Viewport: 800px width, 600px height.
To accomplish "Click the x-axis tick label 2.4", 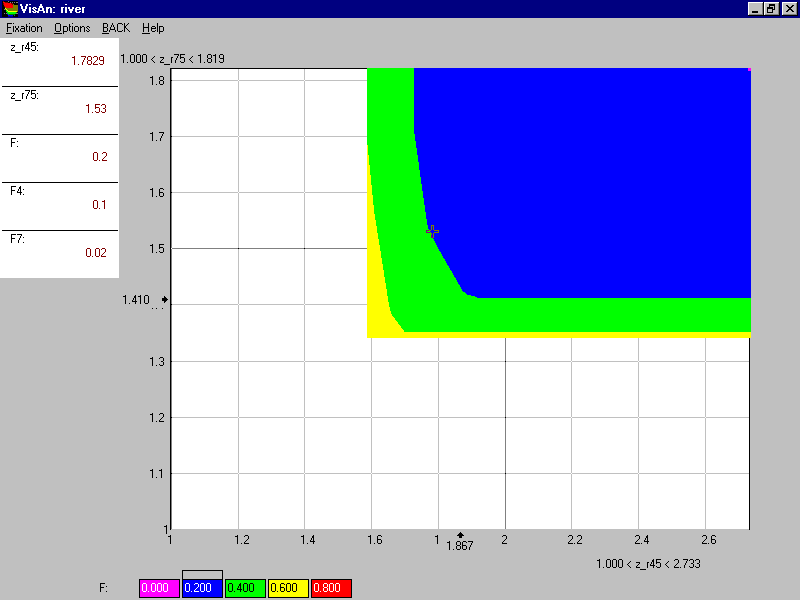I will tap(642, 540).
